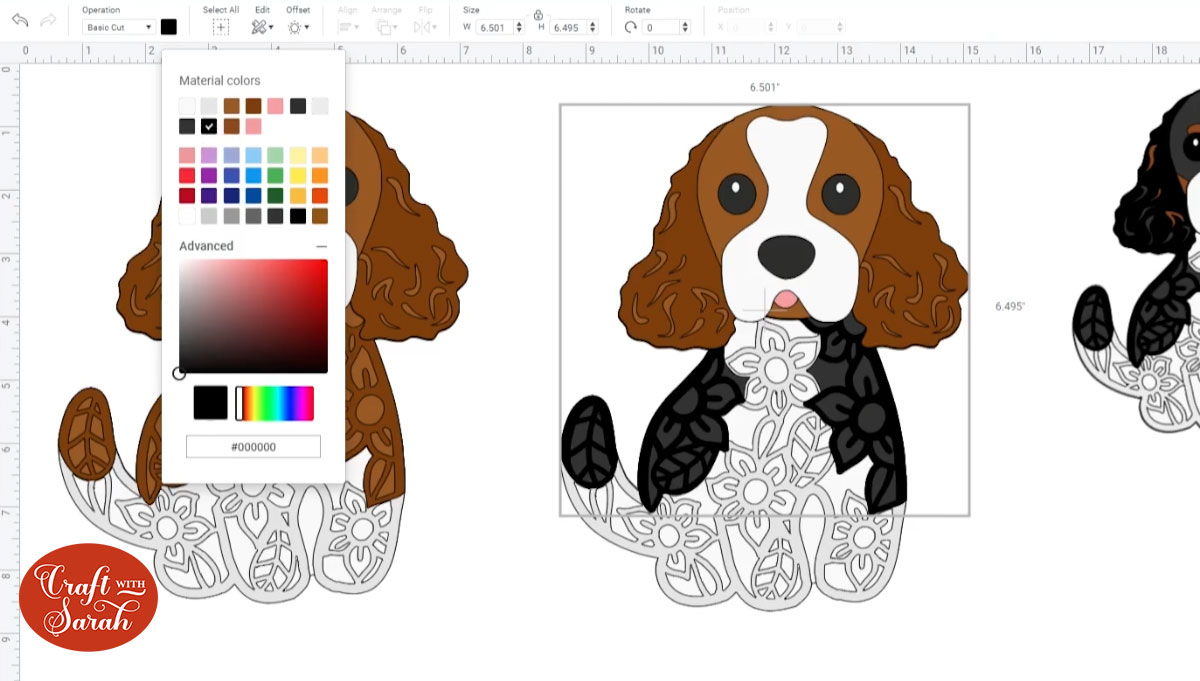
Task: Open the Align tool icon
Action: (x=346, y=27)
